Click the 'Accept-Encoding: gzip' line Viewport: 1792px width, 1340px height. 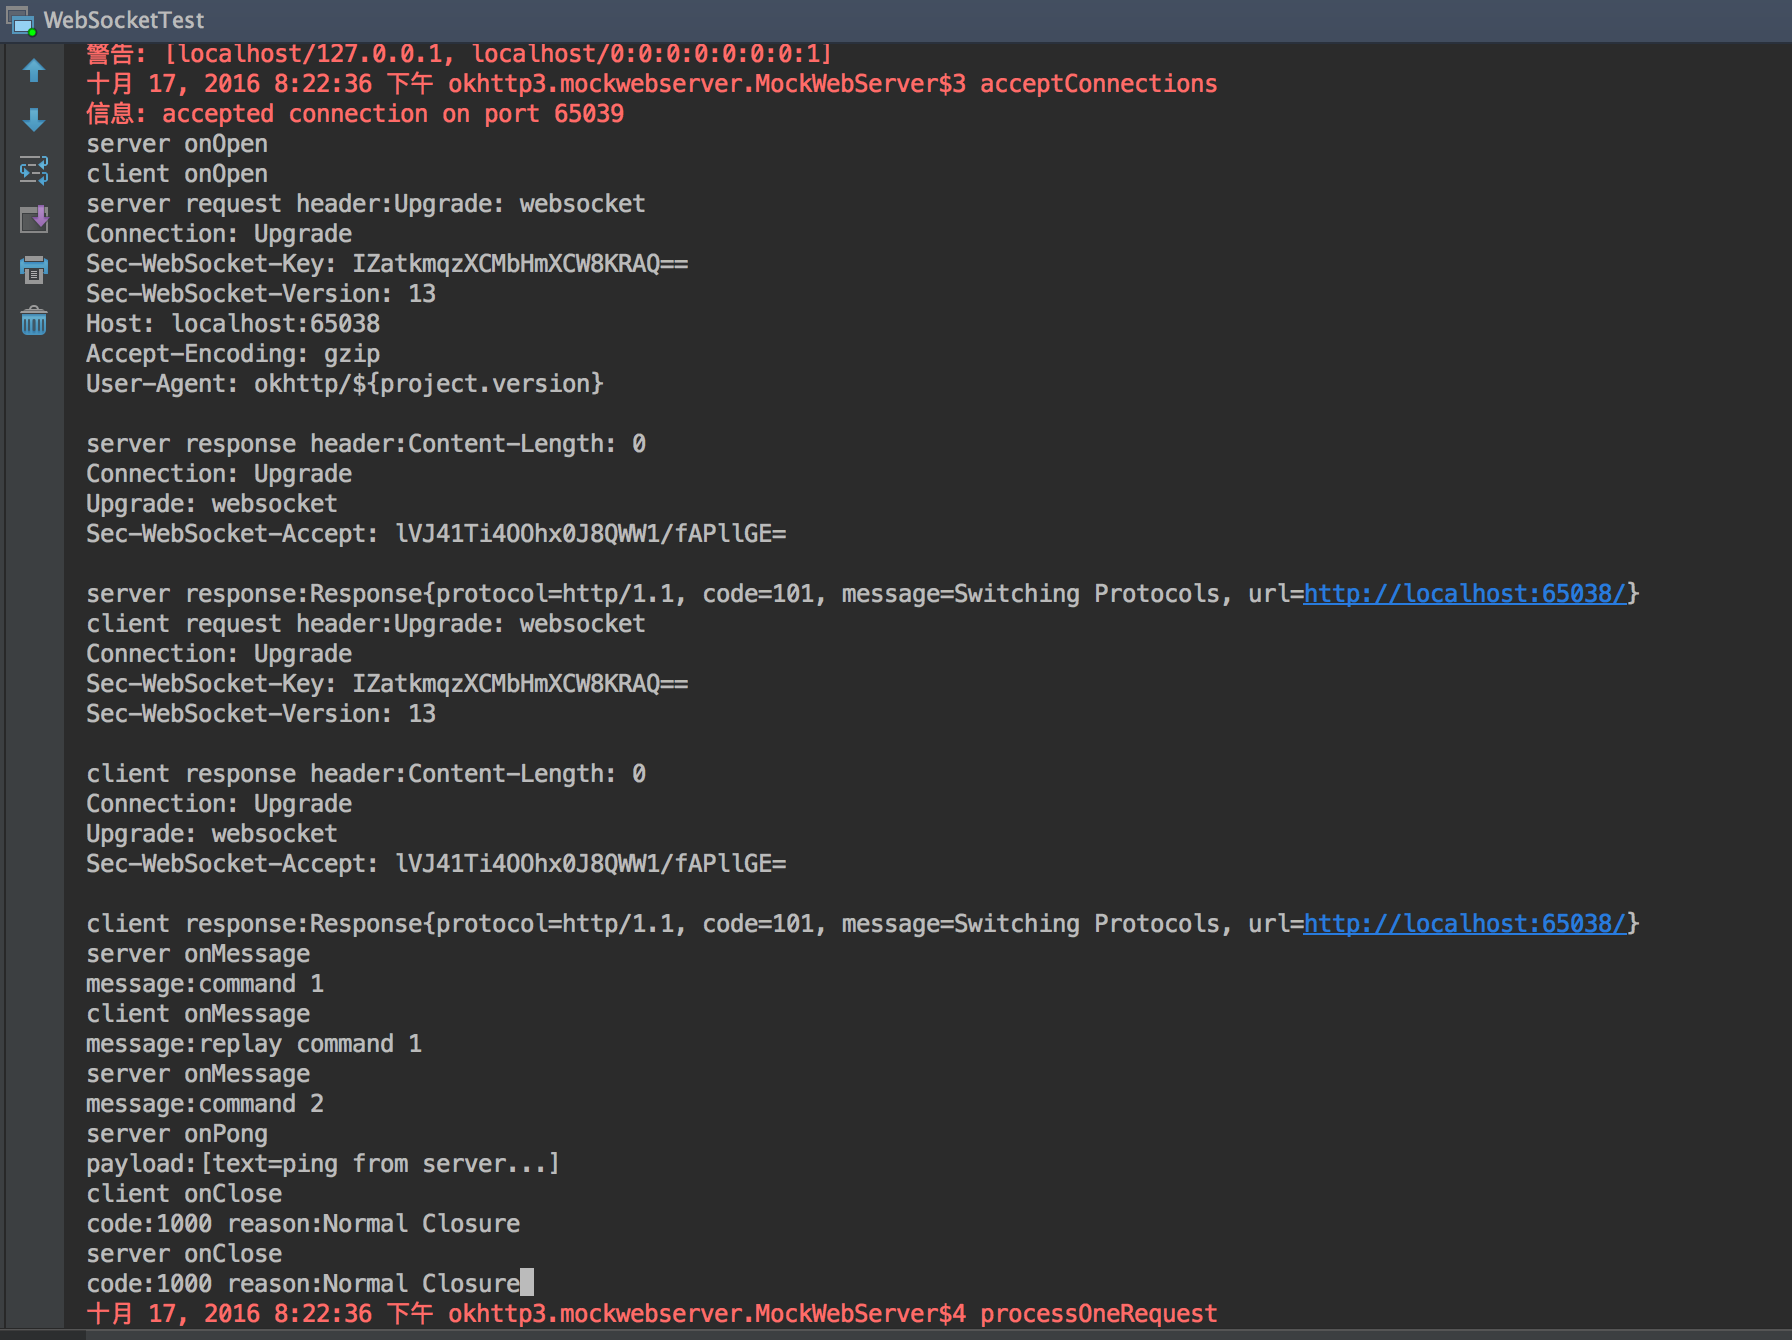tap(233, 354)
